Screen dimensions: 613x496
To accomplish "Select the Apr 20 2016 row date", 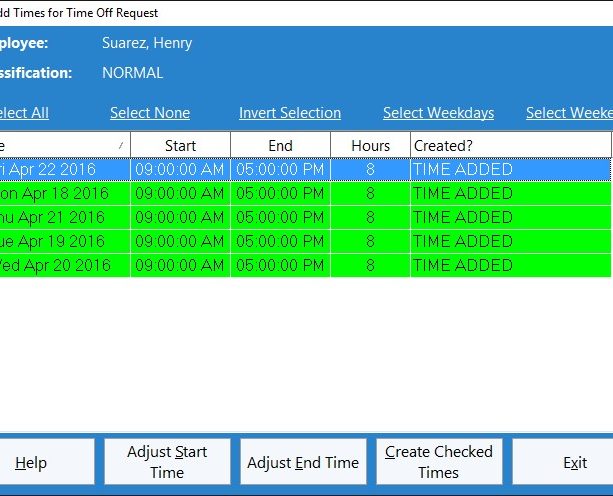I will [65, 265].
